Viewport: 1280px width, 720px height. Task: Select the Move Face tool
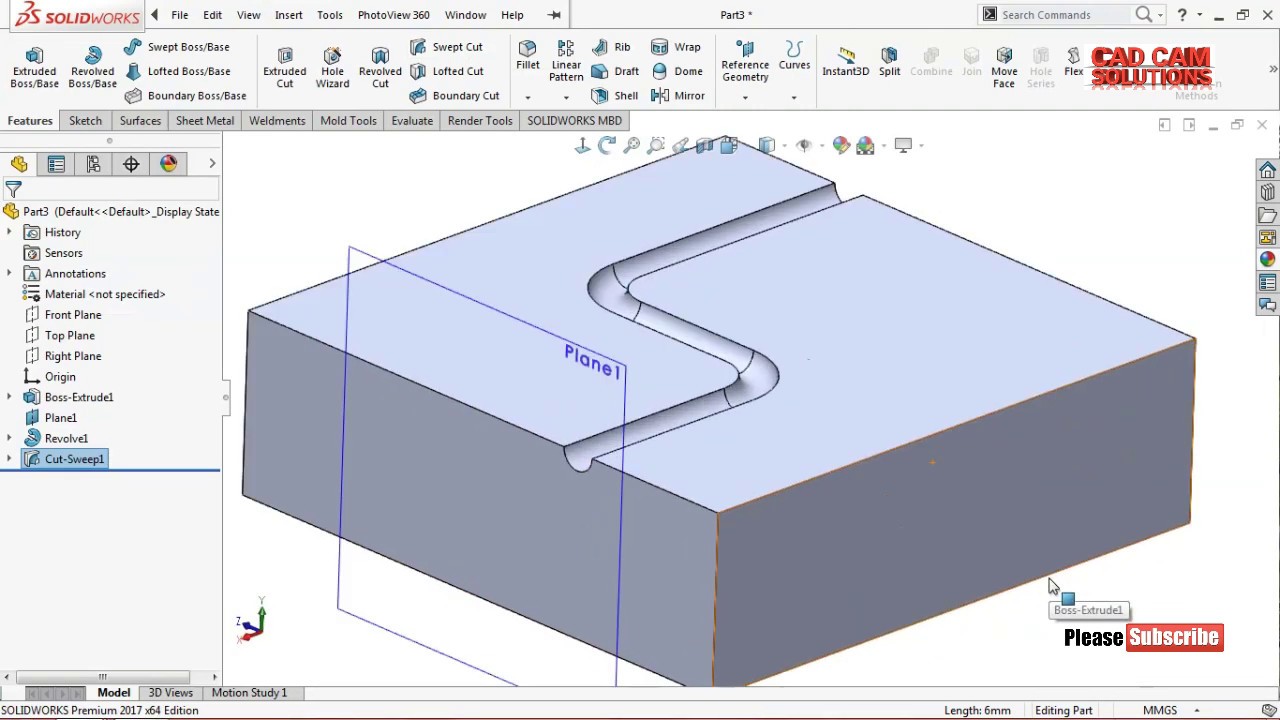click(x=1004, y=67)
